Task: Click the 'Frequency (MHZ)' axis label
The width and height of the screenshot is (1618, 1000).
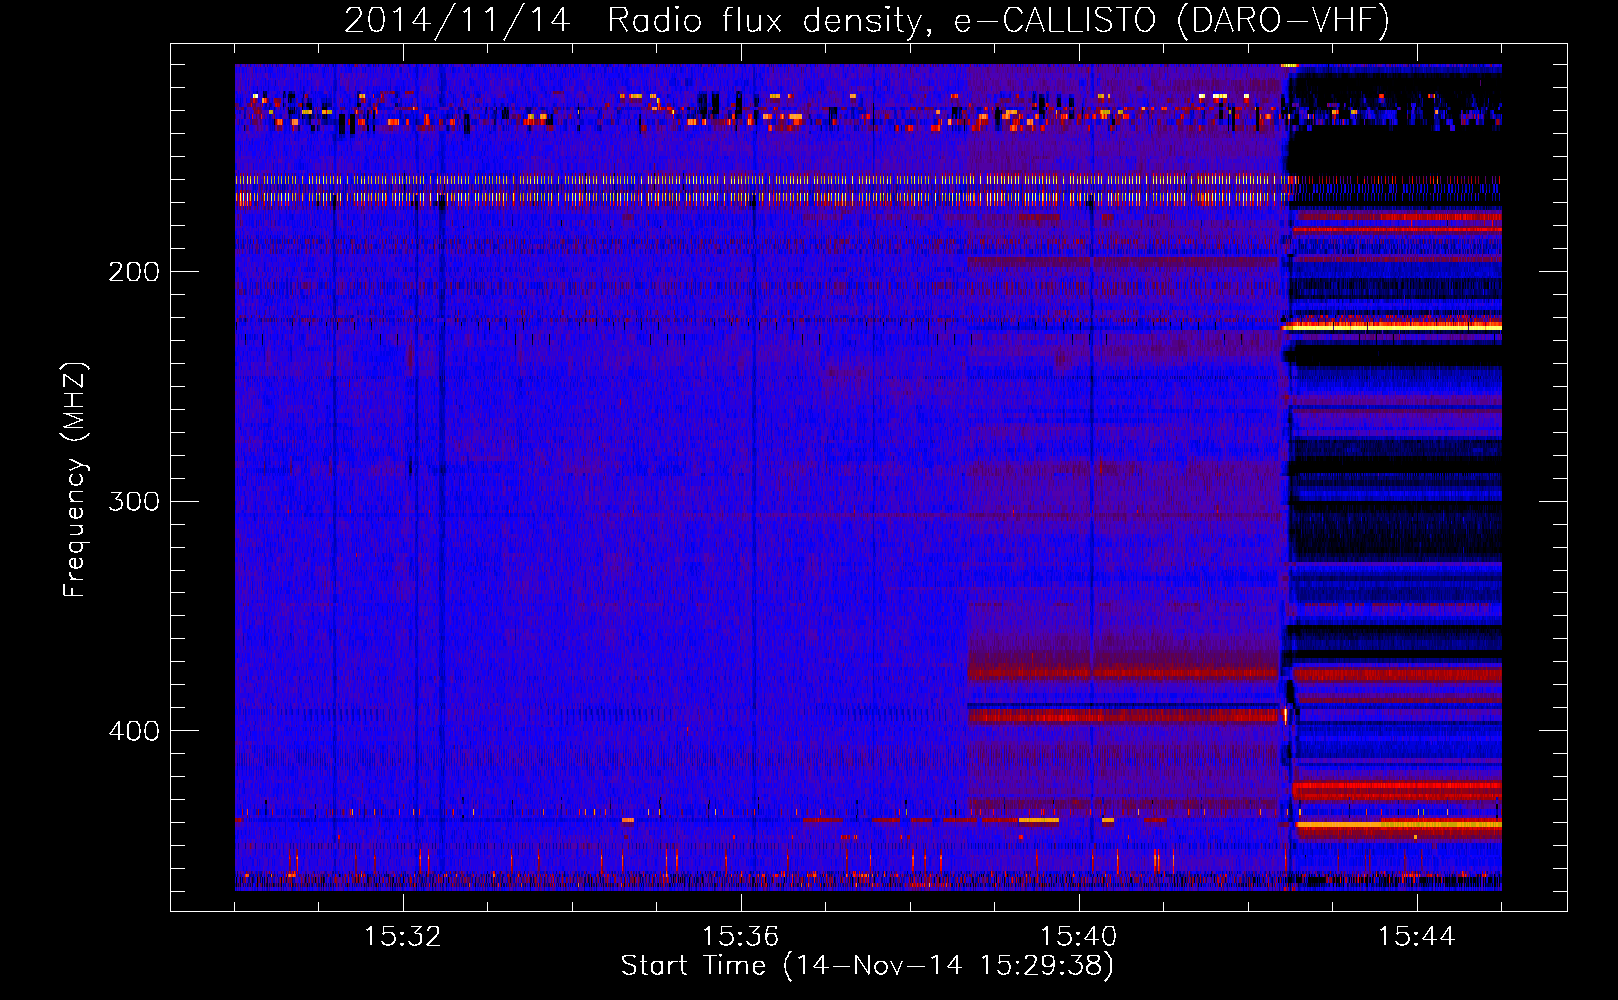Action: (x=75, y=480)
